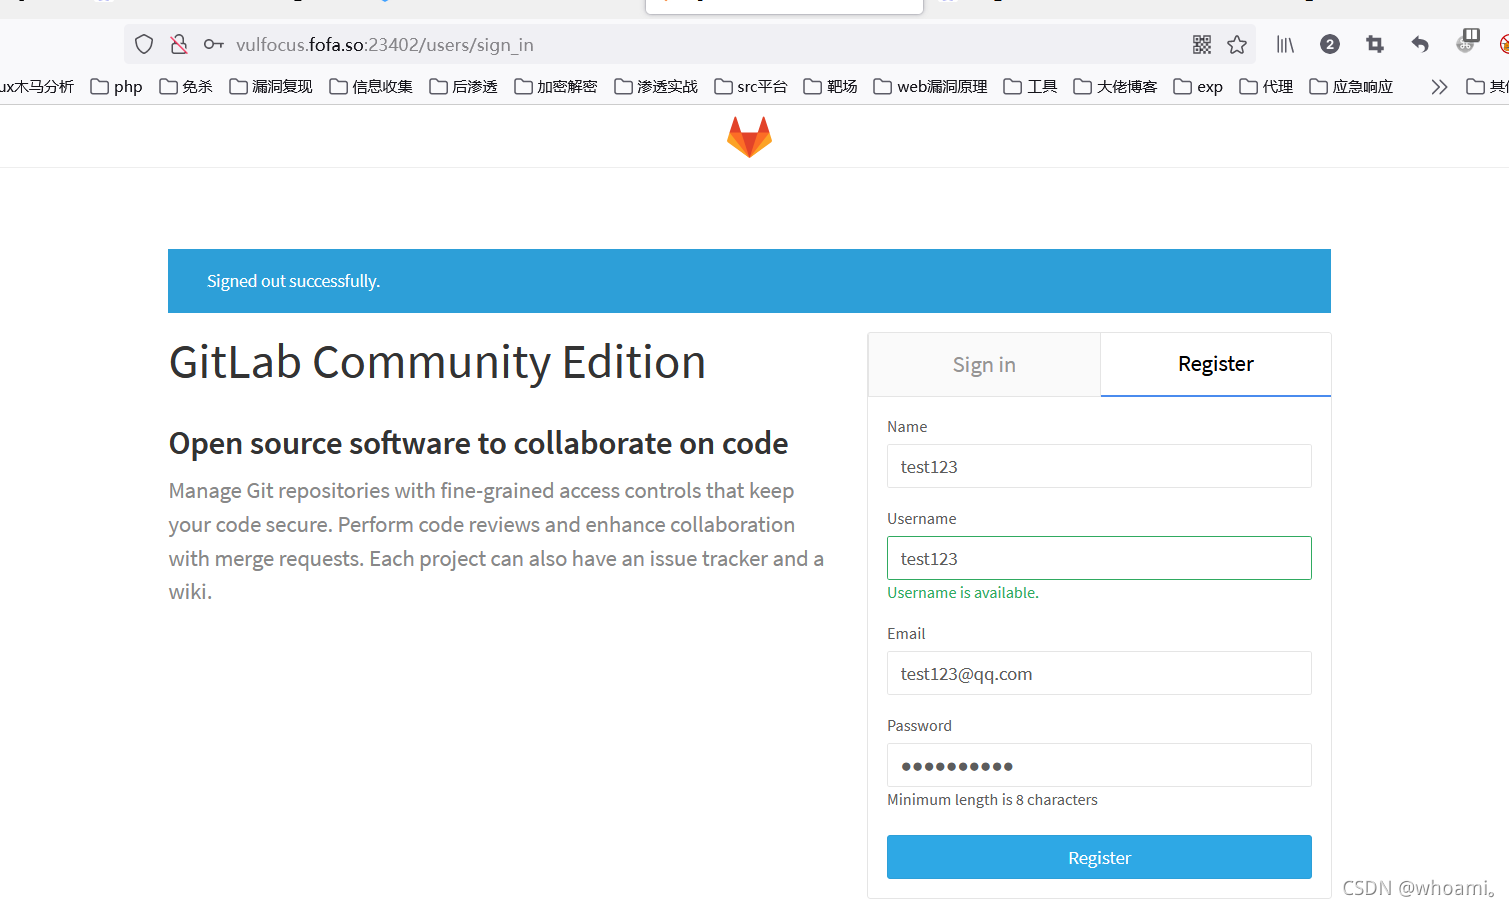Click the Name field containing test123
Viewport: 1509px width, 907px height.
[x=1099, y=466]
